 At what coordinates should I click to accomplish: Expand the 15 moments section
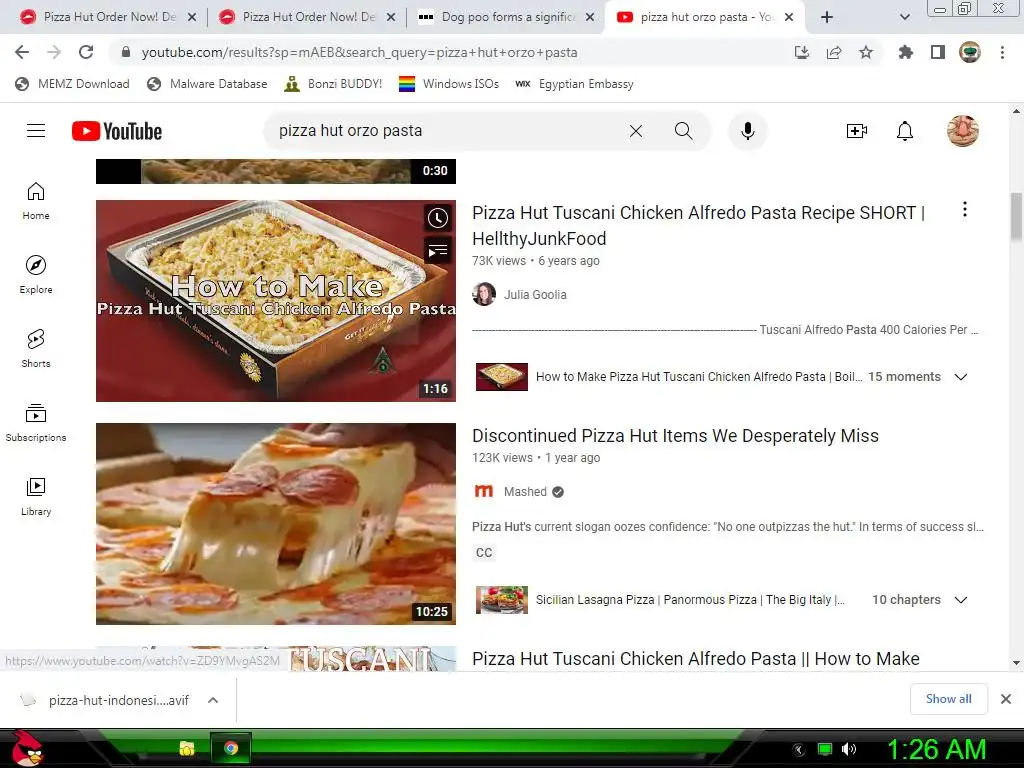(961, 377)
